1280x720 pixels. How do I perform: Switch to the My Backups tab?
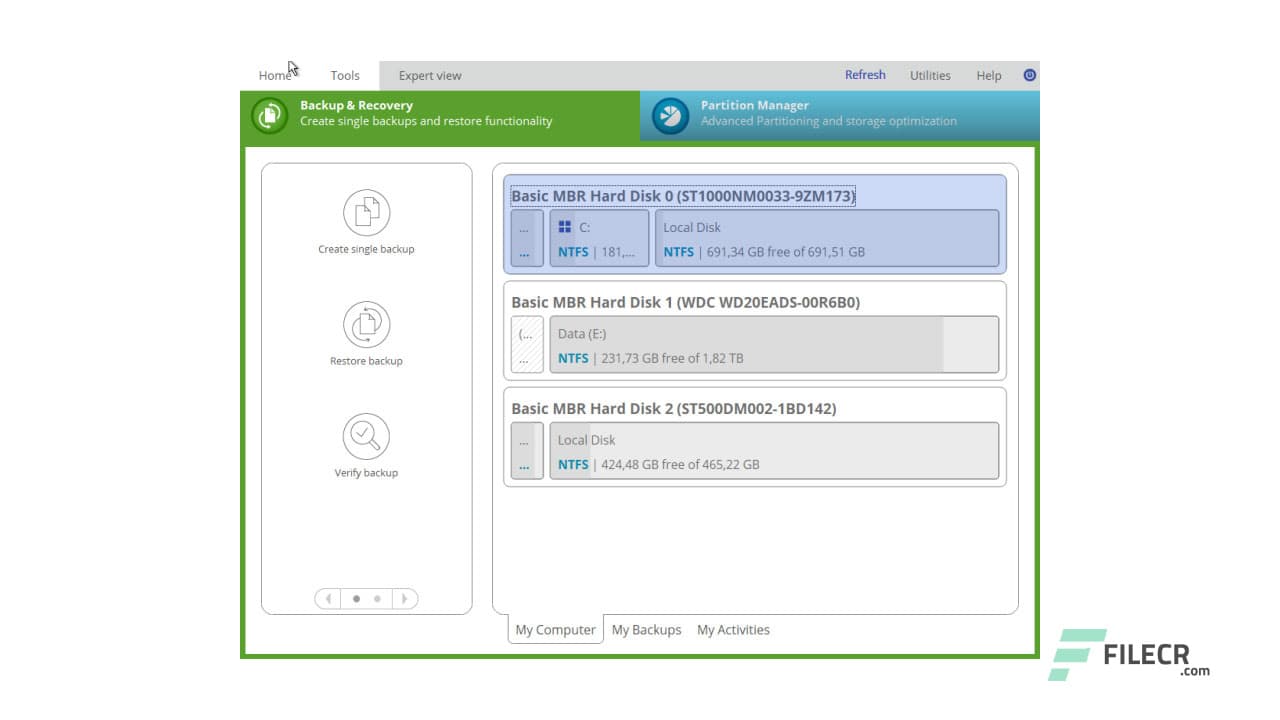point(646,629)
